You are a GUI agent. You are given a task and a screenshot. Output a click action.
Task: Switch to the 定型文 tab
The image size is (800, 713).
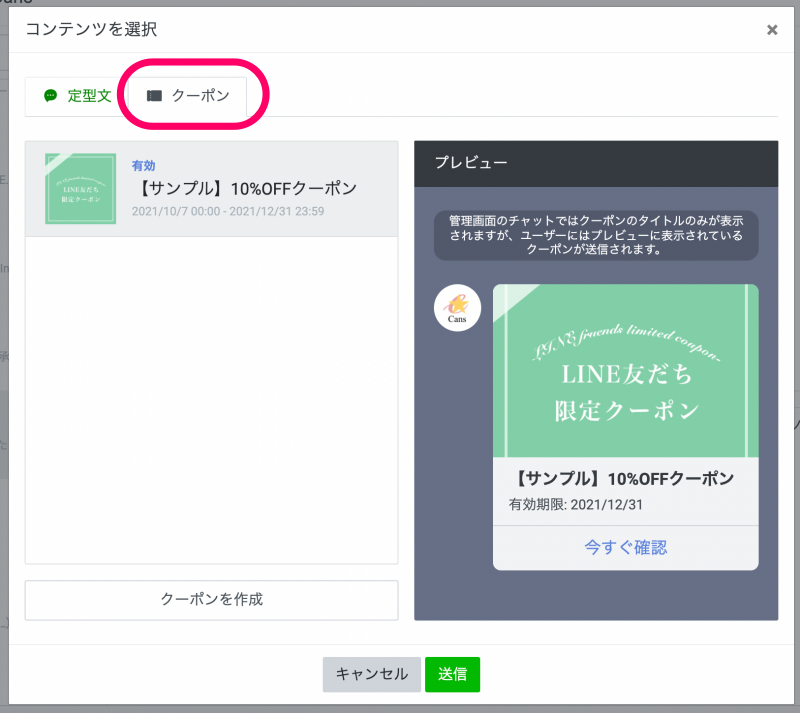pos(77,96)
